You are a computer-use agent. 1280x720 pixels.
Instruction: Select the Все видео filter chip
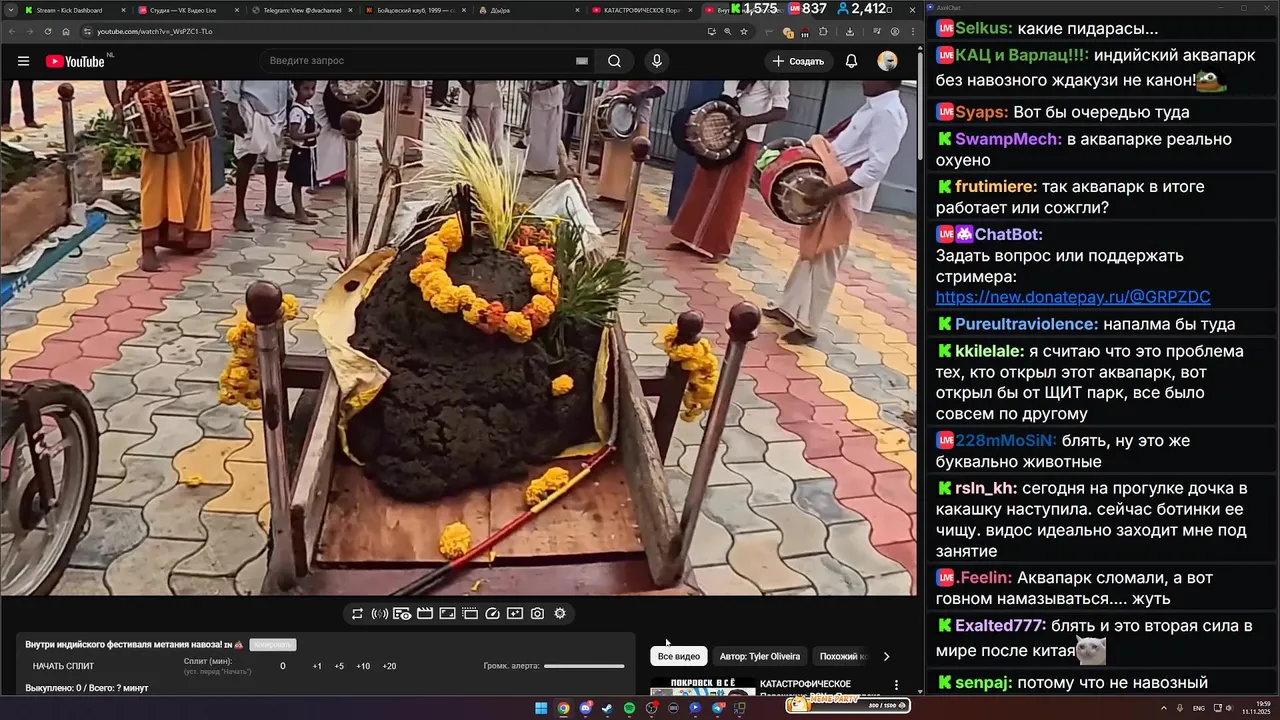tap(679, 656)
